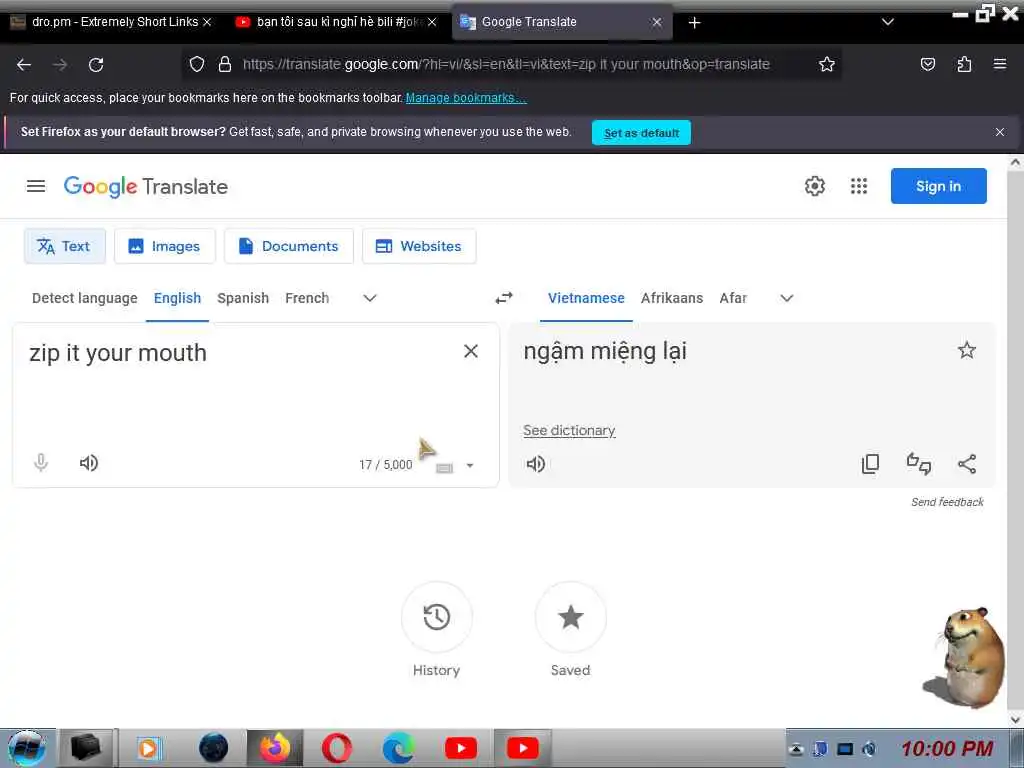
Task: Click Set as default button
Action: (x=641, y=133)
